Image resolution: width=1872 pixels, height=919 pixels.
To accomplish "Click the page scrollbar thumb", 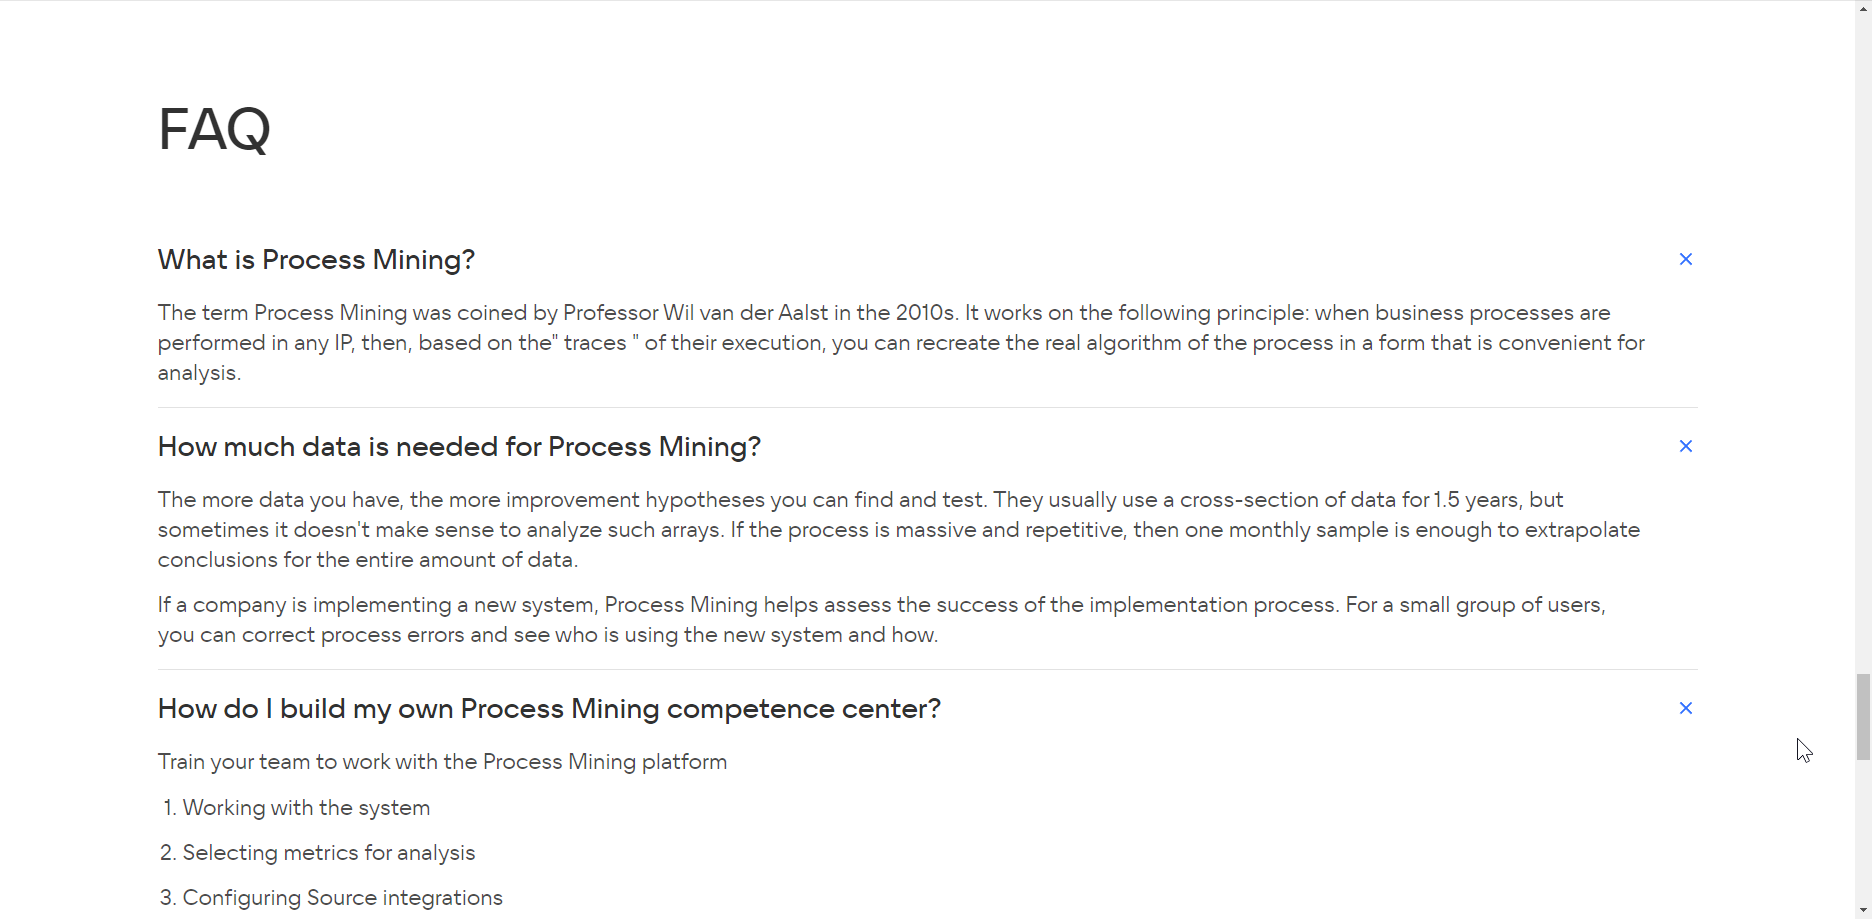I will pos(1863,717).
